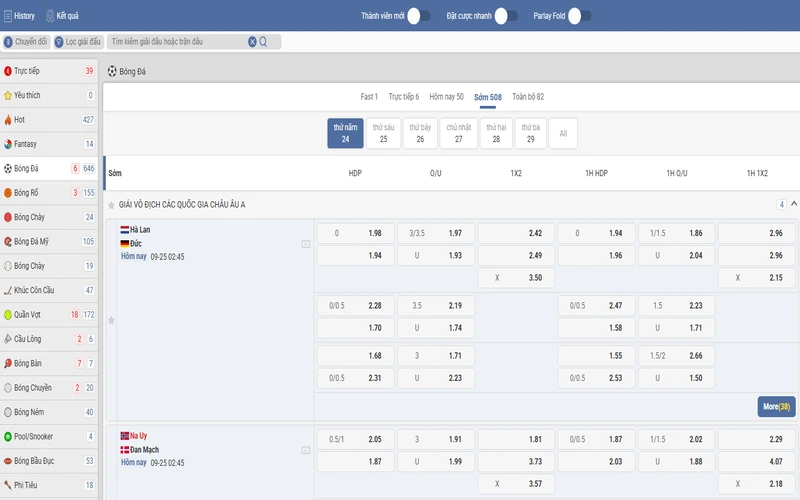This screenshot has height=500, width=800.
Task: Click the magnifier search icon
Action: 263,42
